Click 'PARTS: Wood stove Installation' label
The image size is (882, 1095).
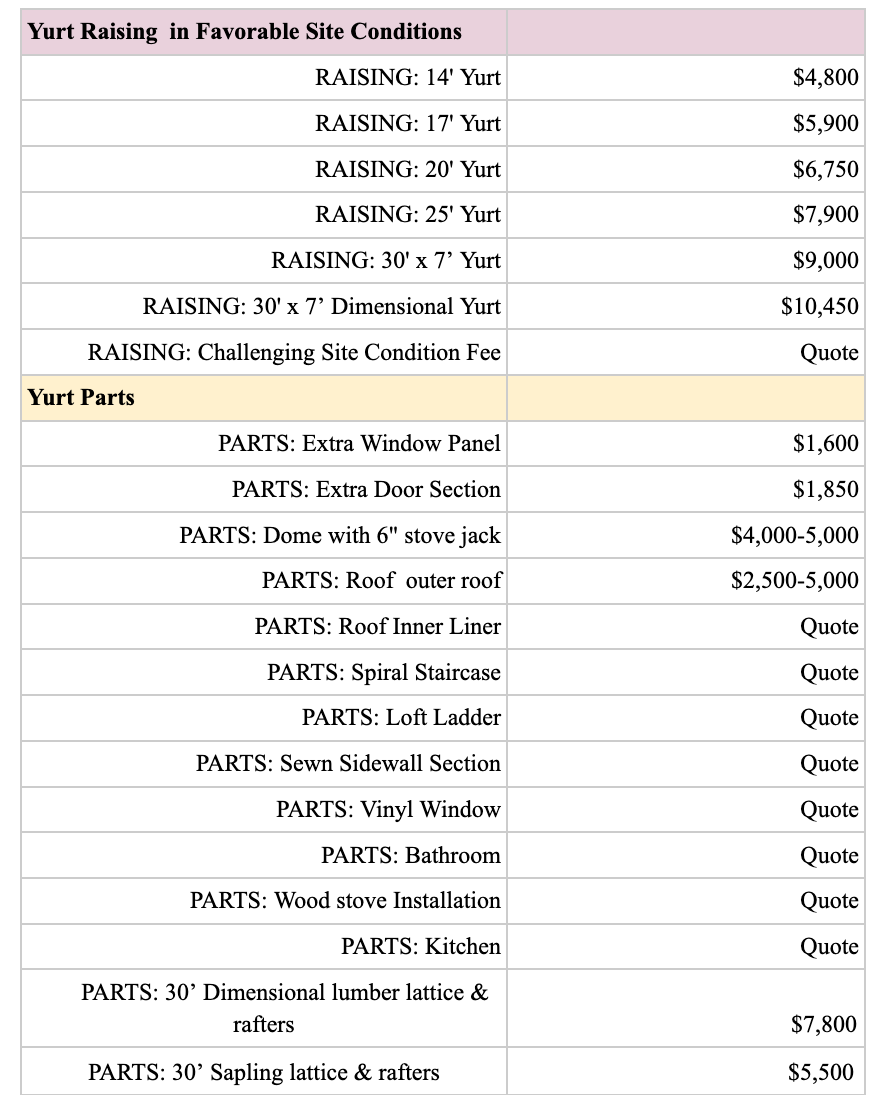coord(345,900)
